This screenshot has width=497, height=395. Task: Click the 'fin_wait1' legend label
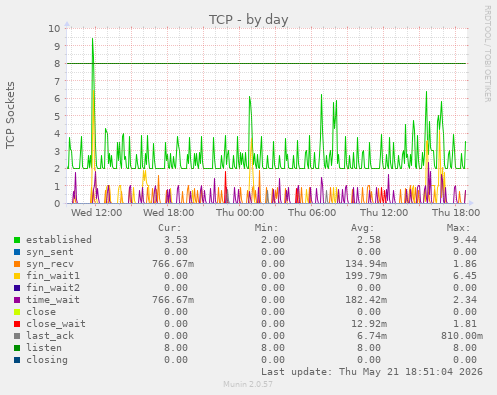(53, 276)
